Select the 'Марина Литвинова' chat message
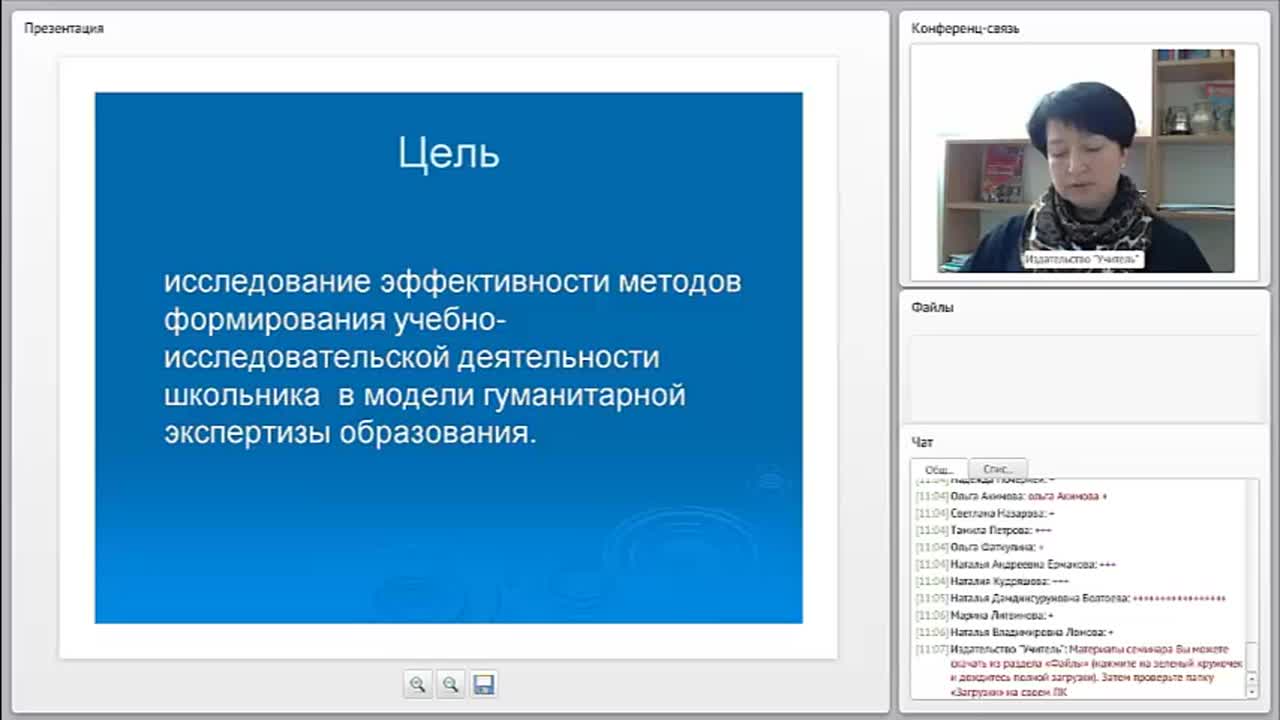This screenshot has height=720, width=1280. [985, 615]
